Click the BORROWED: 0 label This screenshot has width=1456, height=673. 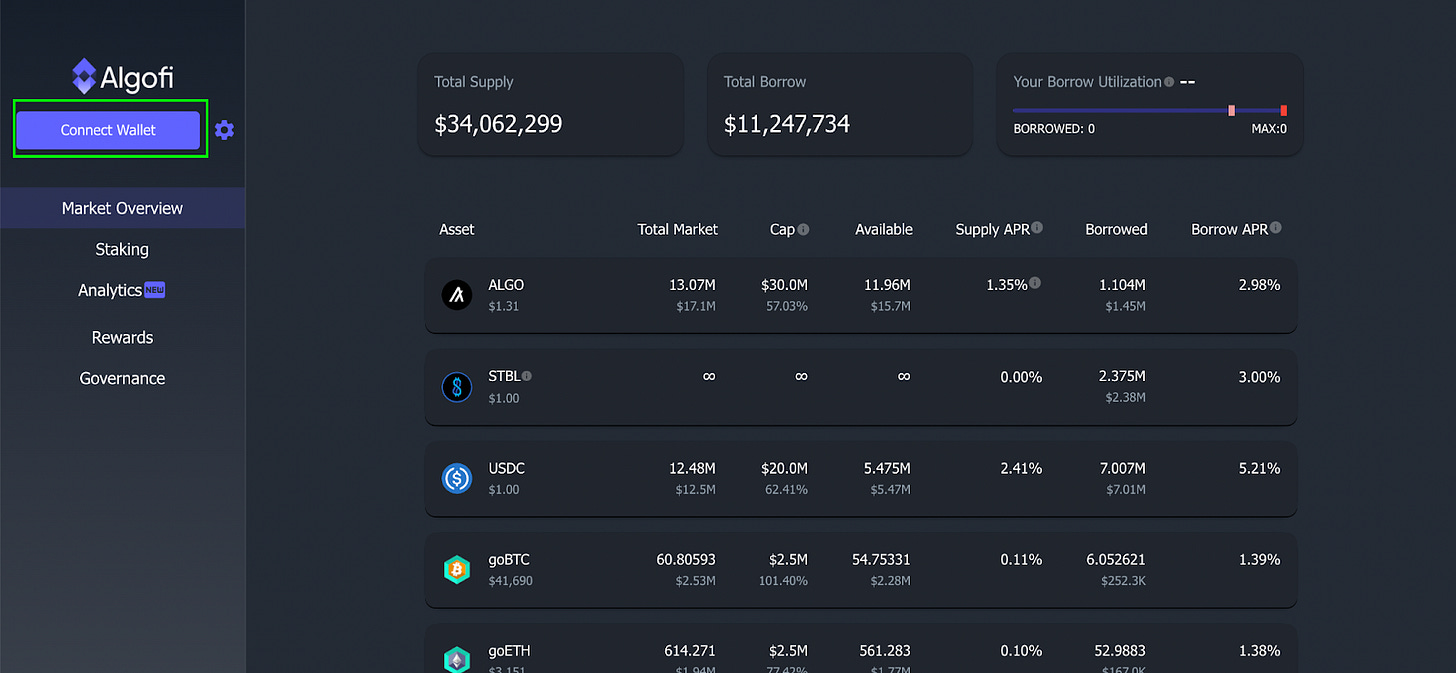click(x=1054, y=129)
